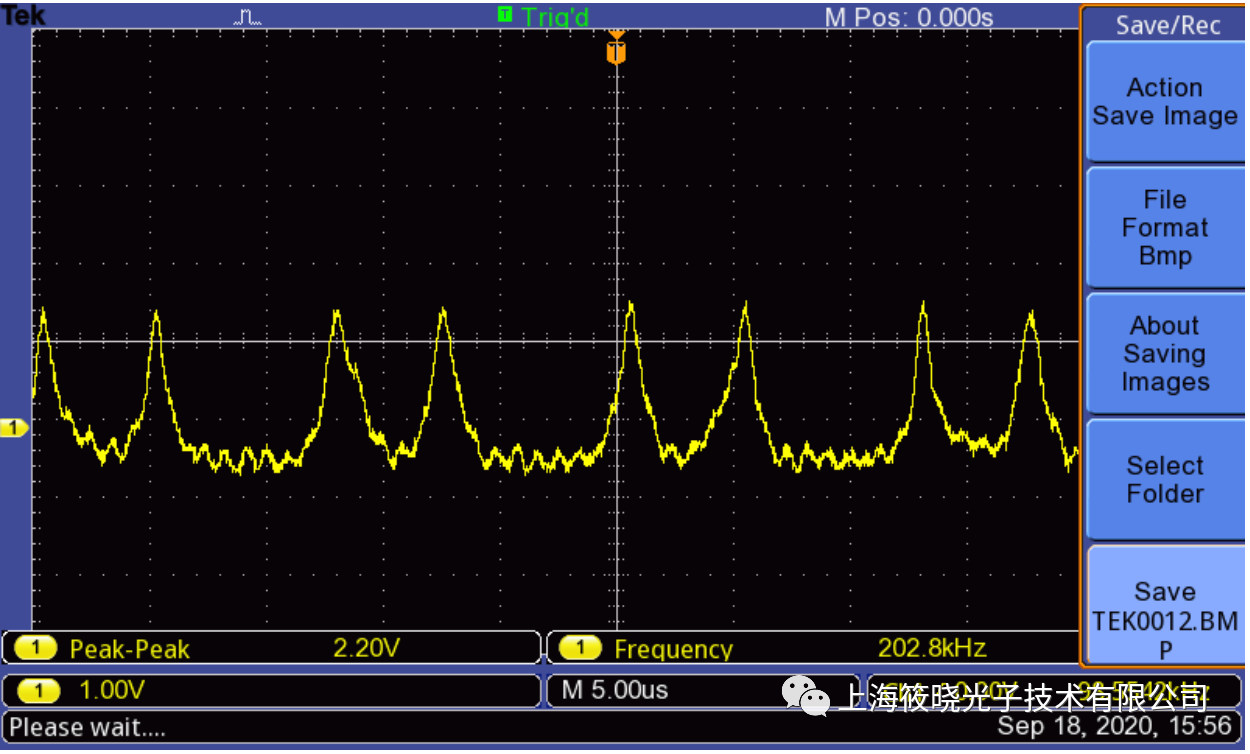Click the Peak-Peak 2.20V measurement readout

366,649
